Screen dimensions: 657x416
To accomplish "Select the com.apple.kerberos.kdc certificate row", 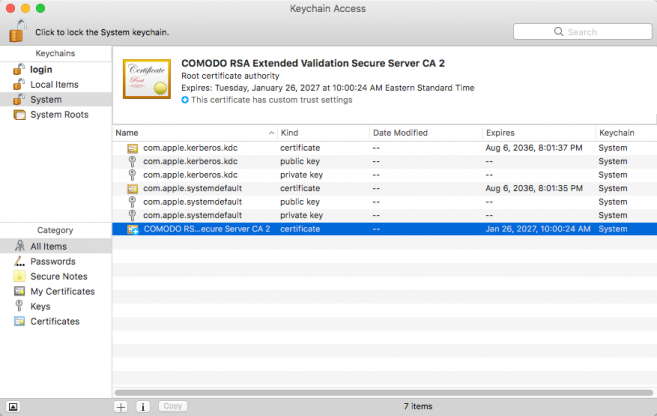I will click(x=384, y=148).
